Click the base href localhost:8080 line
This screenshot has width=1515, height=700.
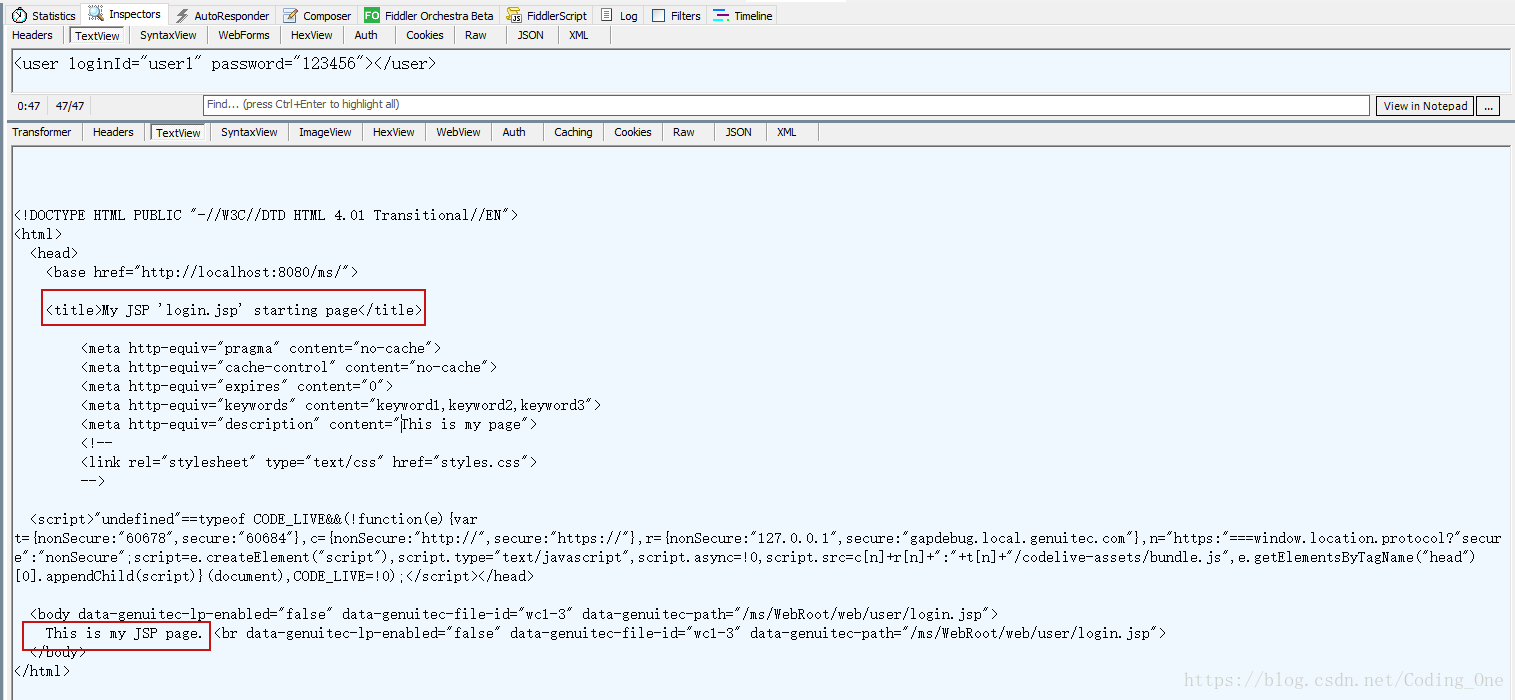201,272
